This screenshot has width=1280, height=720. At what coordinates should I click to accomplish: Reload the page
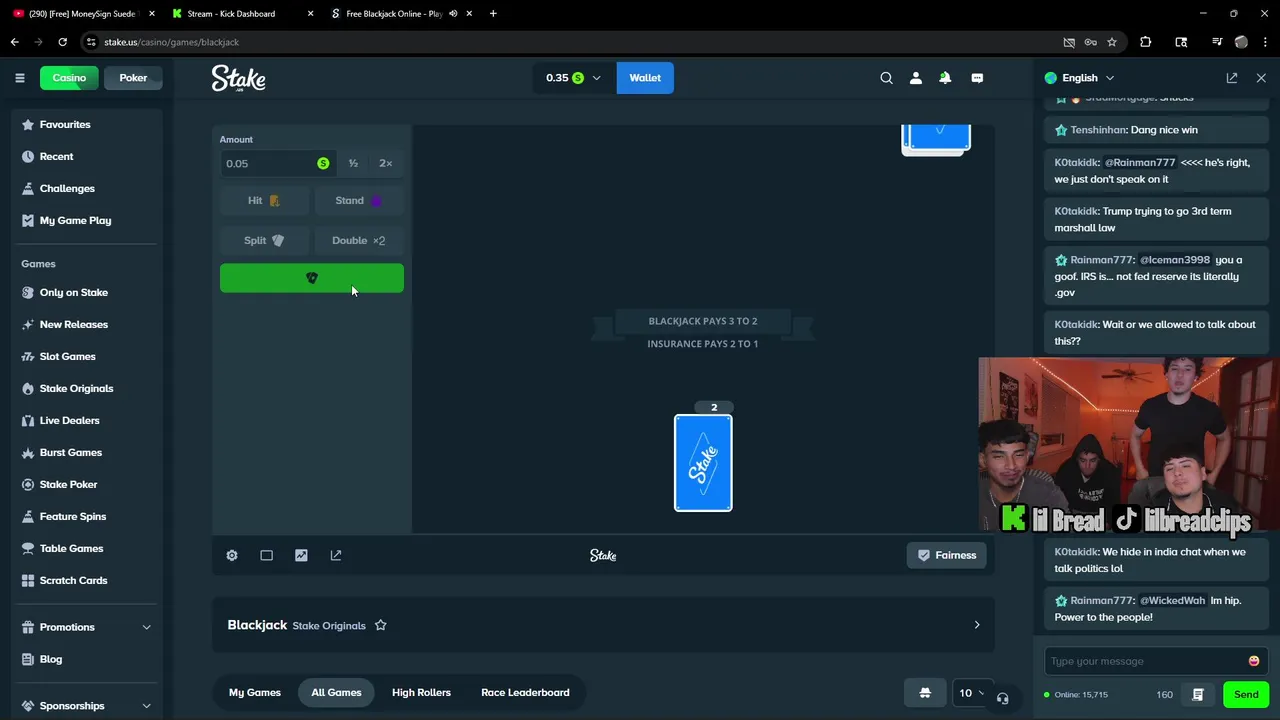point(62,42)
